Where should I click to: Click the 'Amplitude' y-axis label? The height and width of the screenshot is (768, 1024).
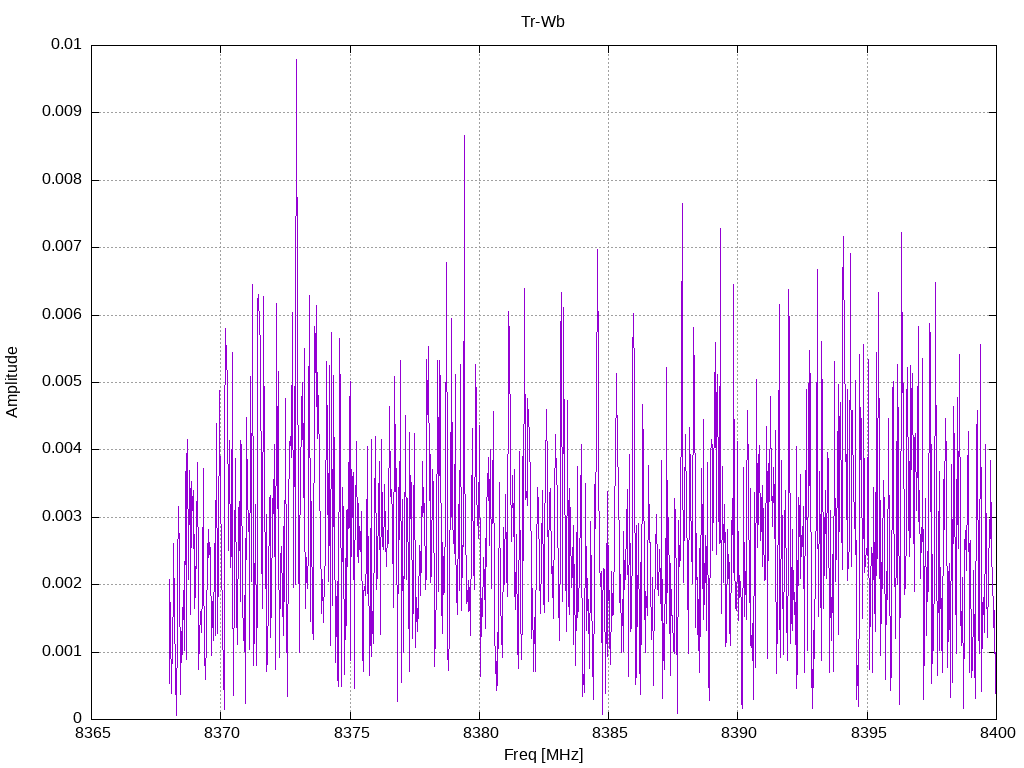[12, 382]
